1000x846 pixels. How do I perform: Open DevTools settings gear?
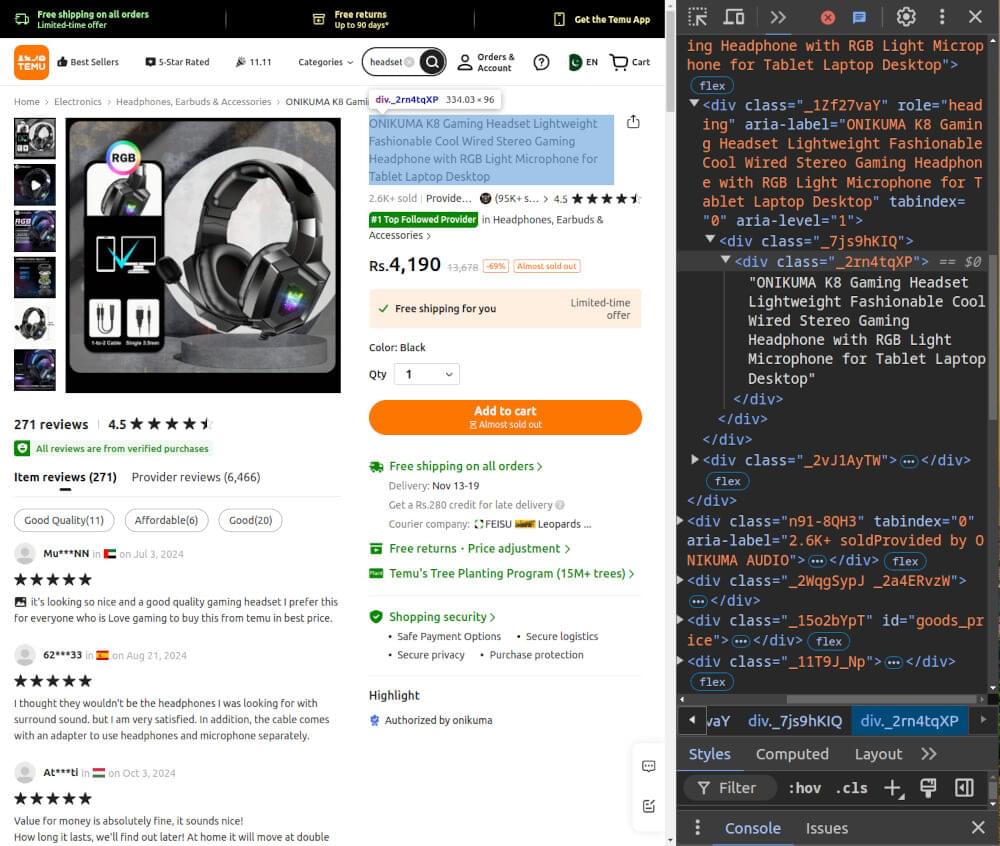pos(905,17)
